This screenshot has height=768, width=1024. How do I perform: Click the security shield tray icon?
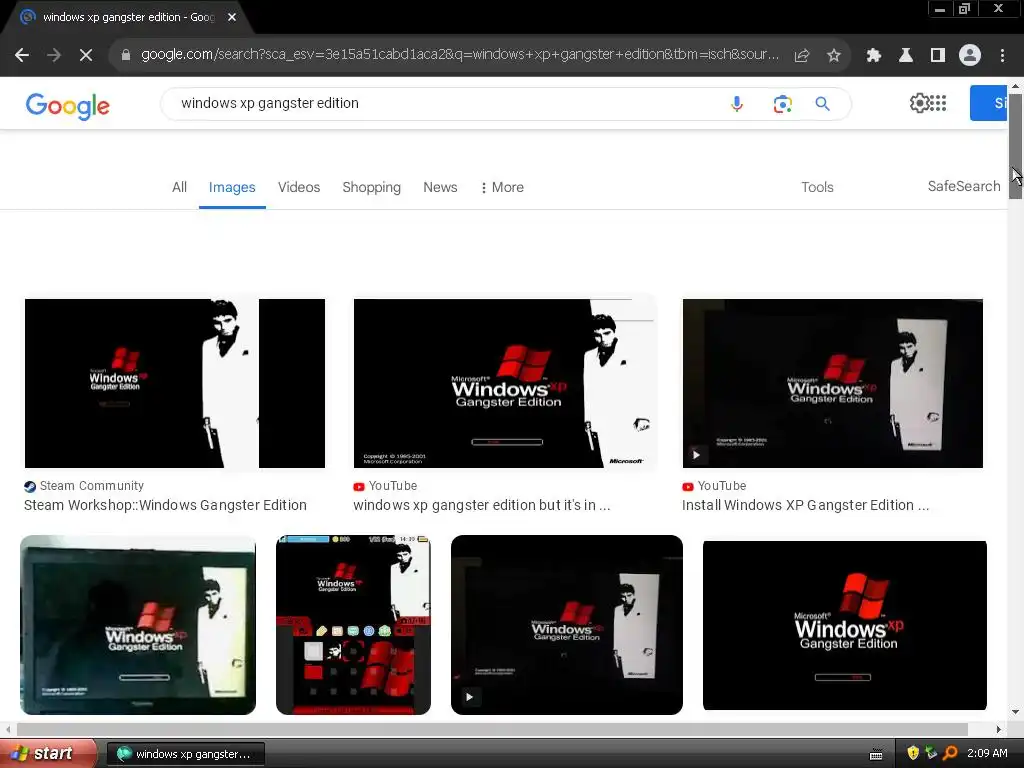(x=912, y=753)
